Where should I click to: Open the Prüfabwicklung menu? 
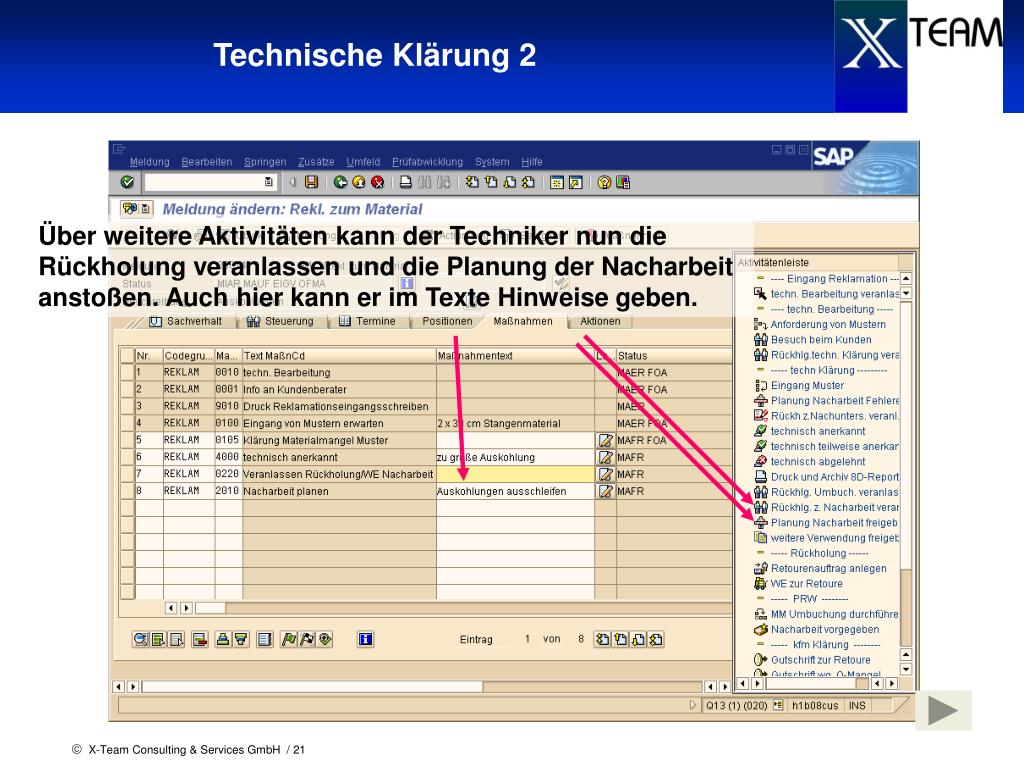pyautogui.click(x=427, y=162)
